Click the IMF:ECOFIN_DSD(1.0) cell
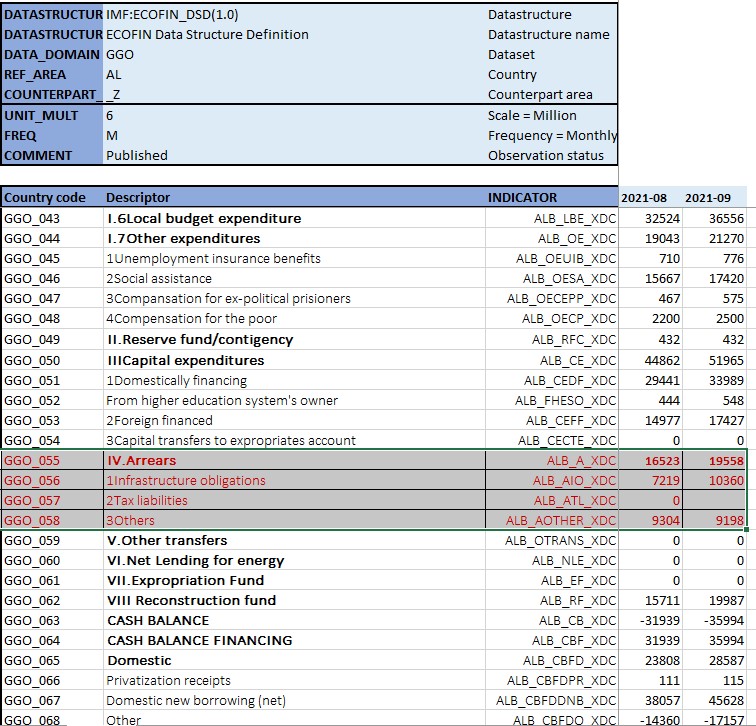 click(x=172, y=14)
